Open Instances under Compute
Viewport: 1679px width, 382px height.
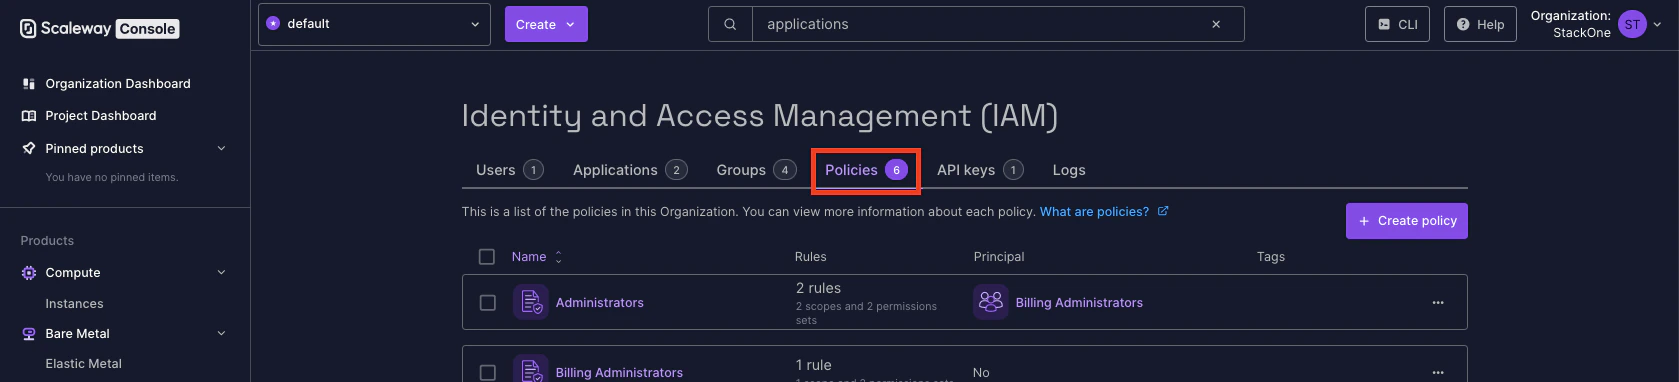pos(74,304)
